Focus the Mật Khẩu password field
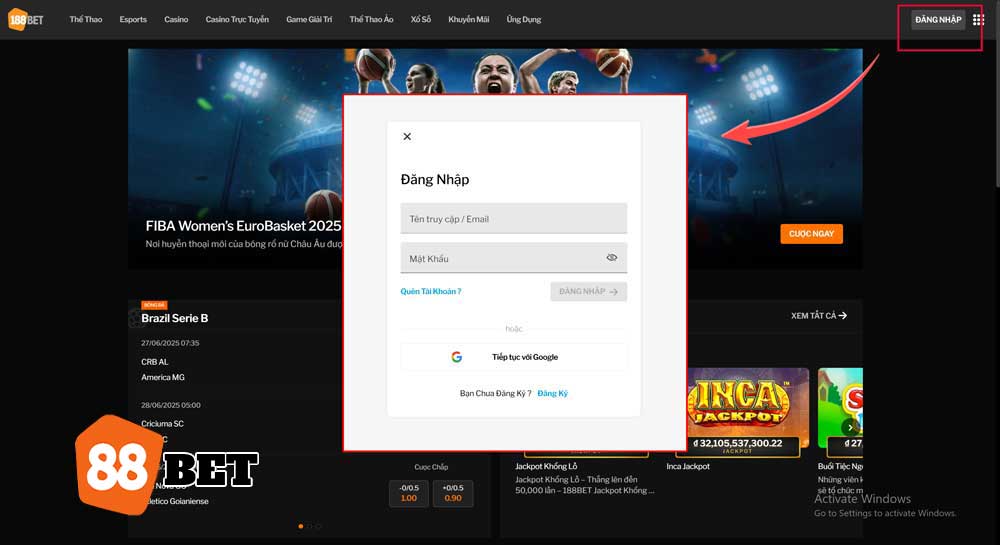1000x545 pixels. click(x=500, y=258)
